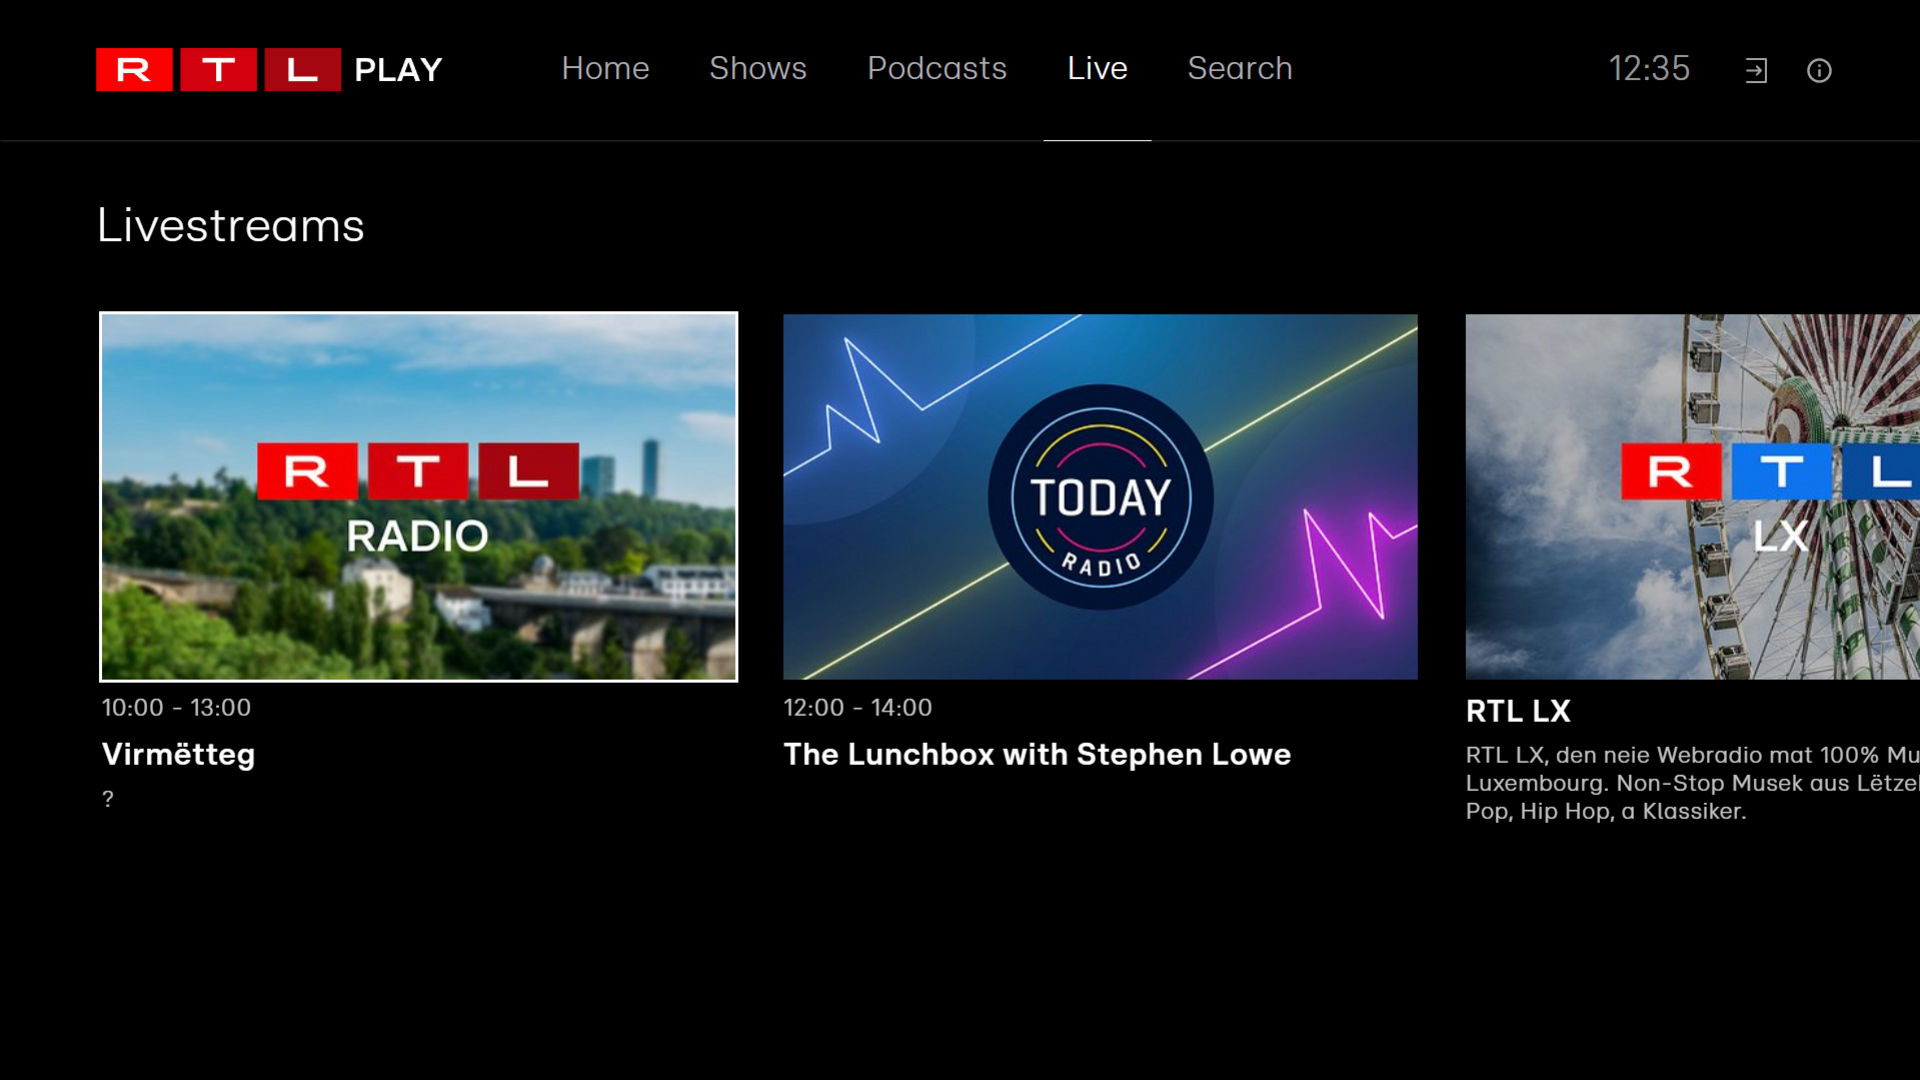Screen dimensions: 1920x1080
Task: Click the Virmëtteg show title
Action: [x=179, y=754]
